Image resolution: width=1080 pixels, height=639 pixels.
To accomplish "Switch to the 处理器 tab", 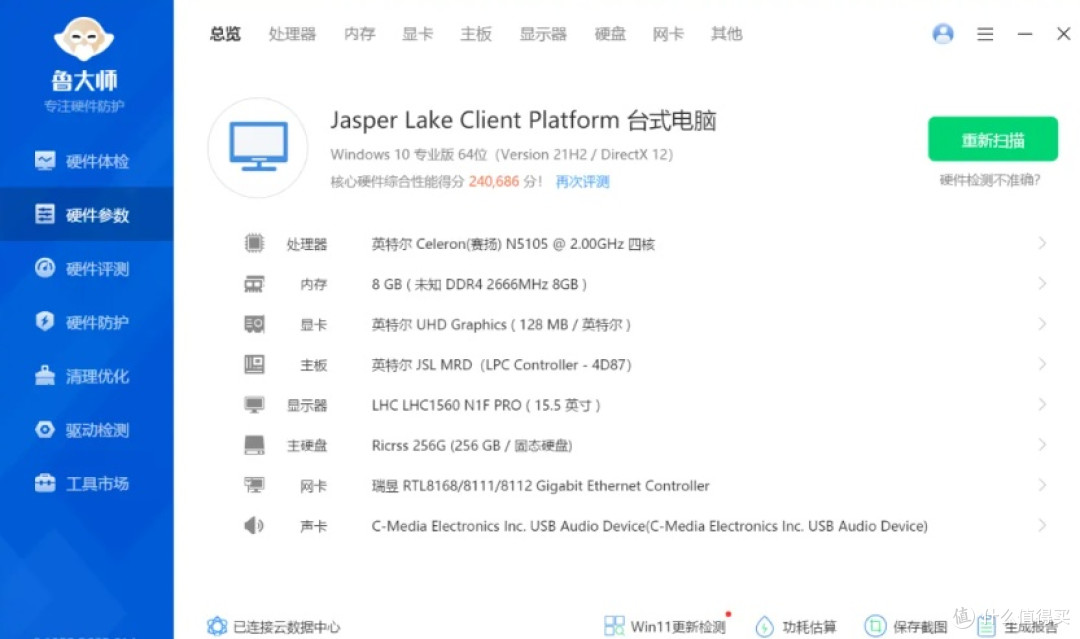I will coord(292,34).
